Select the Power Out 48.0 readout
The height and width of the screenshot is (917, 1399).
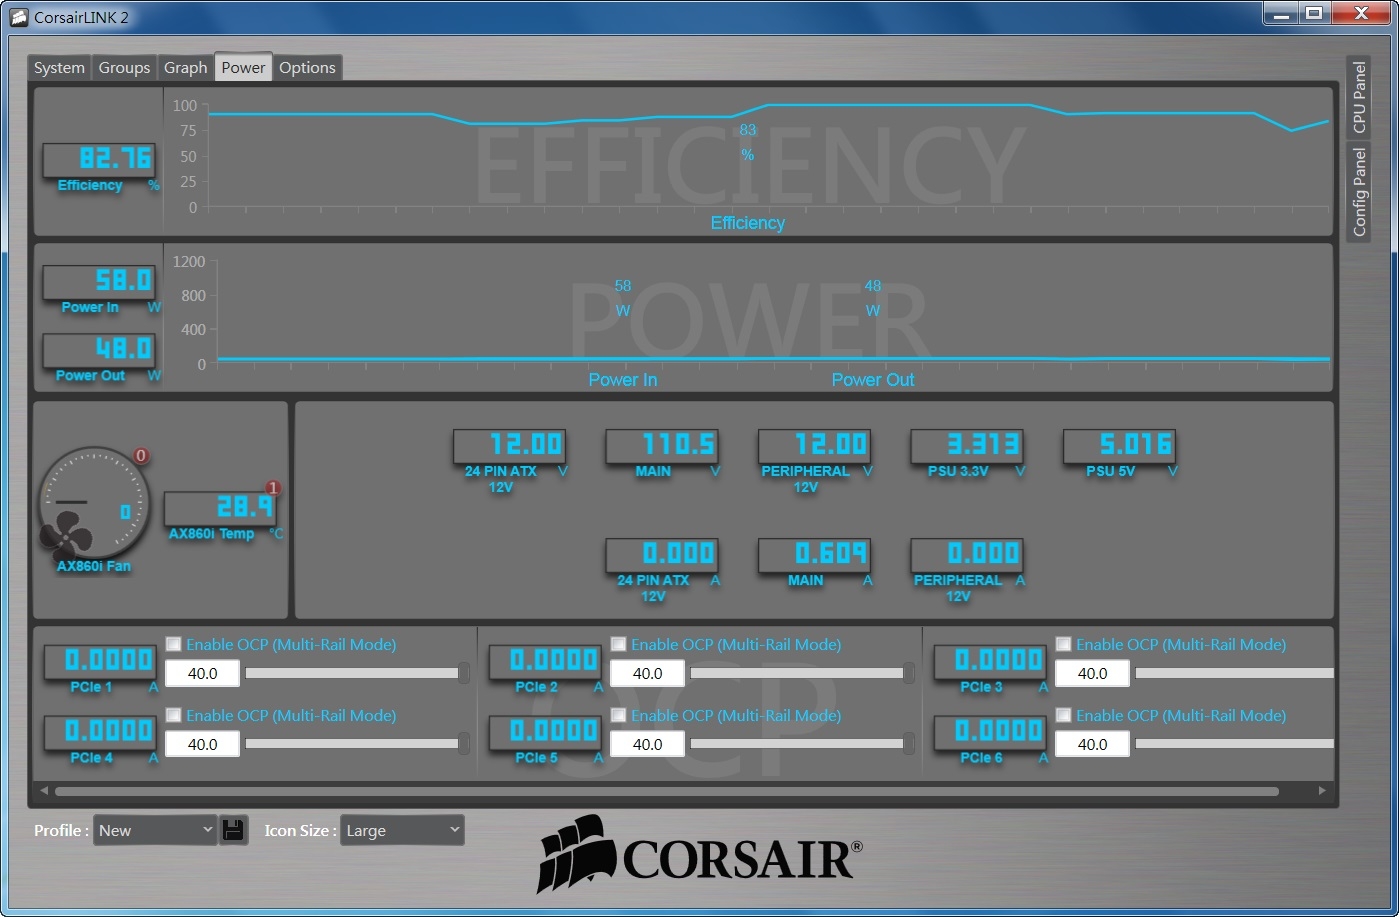tap(99, 350)
